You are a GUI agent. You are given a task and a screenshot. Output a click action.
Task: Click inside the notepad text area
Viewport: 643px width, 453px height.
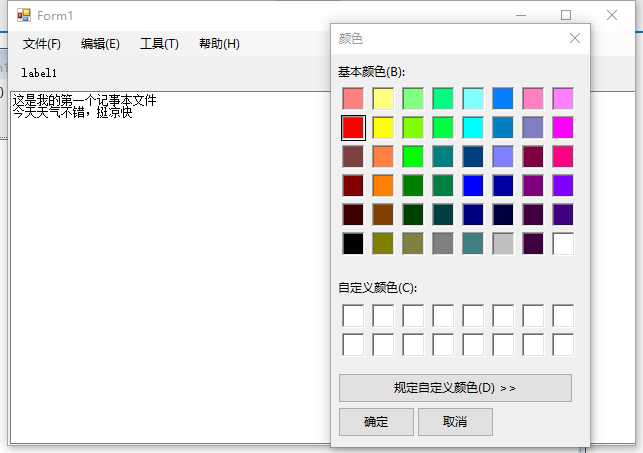coord(170,266)
